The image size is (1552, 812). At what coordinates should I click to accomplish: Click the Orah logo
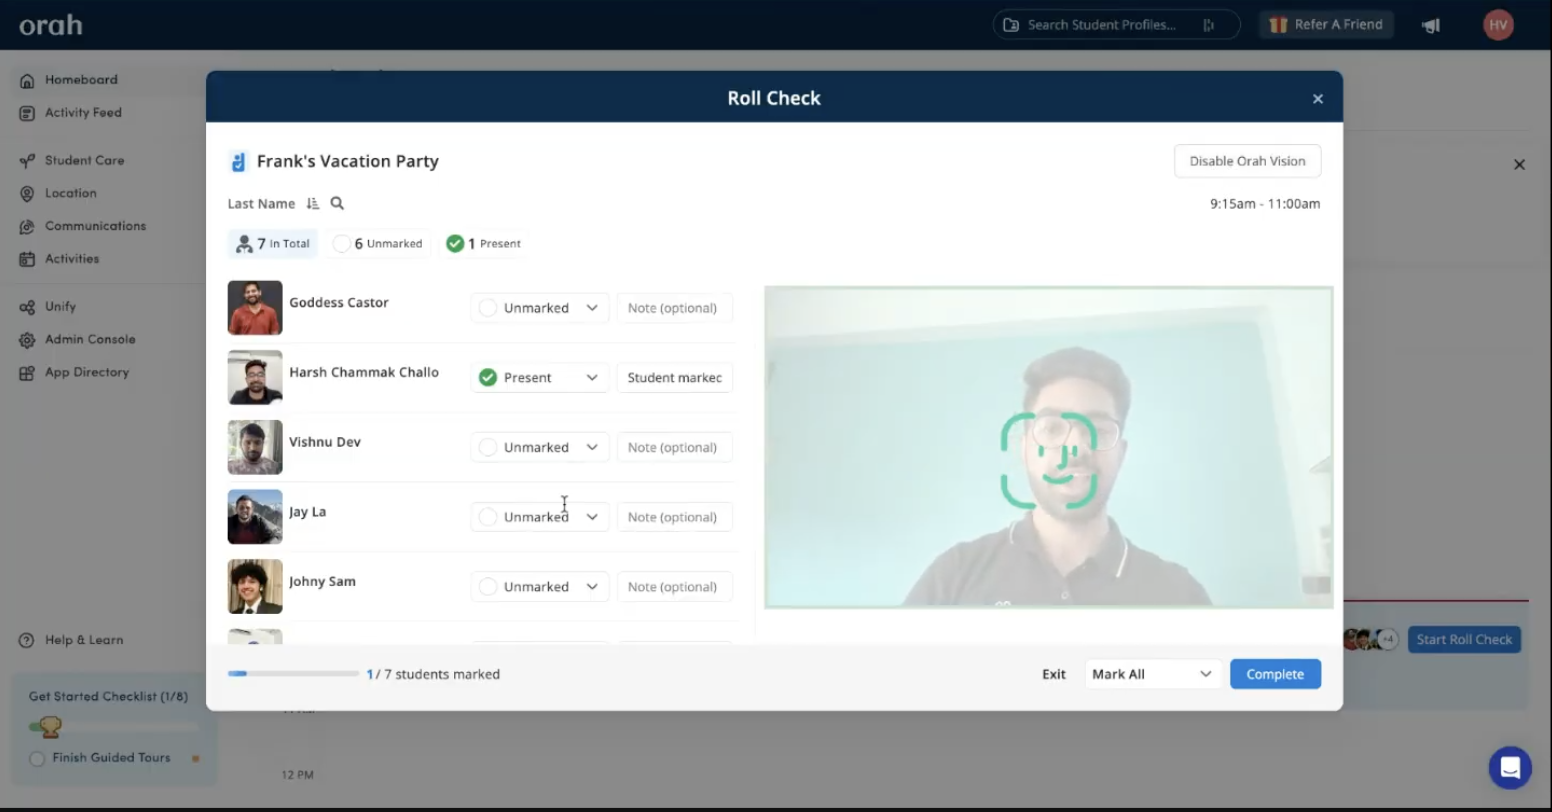pyautogui.click(x=50, y=25)
